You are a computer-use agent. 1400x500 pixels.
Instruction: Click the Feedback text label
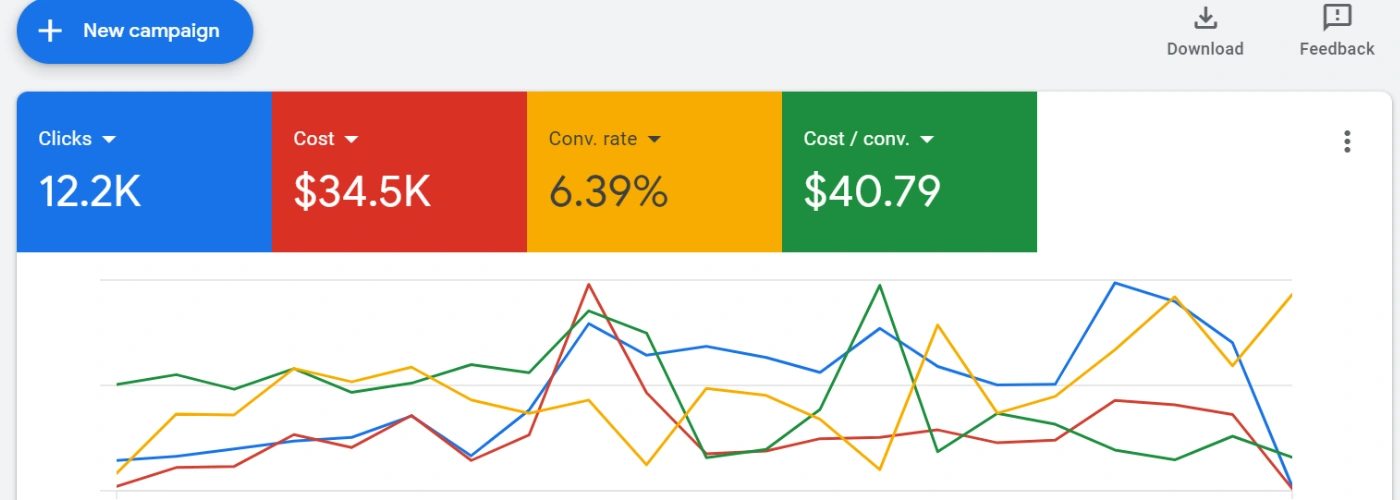[x=1337, y=49]
